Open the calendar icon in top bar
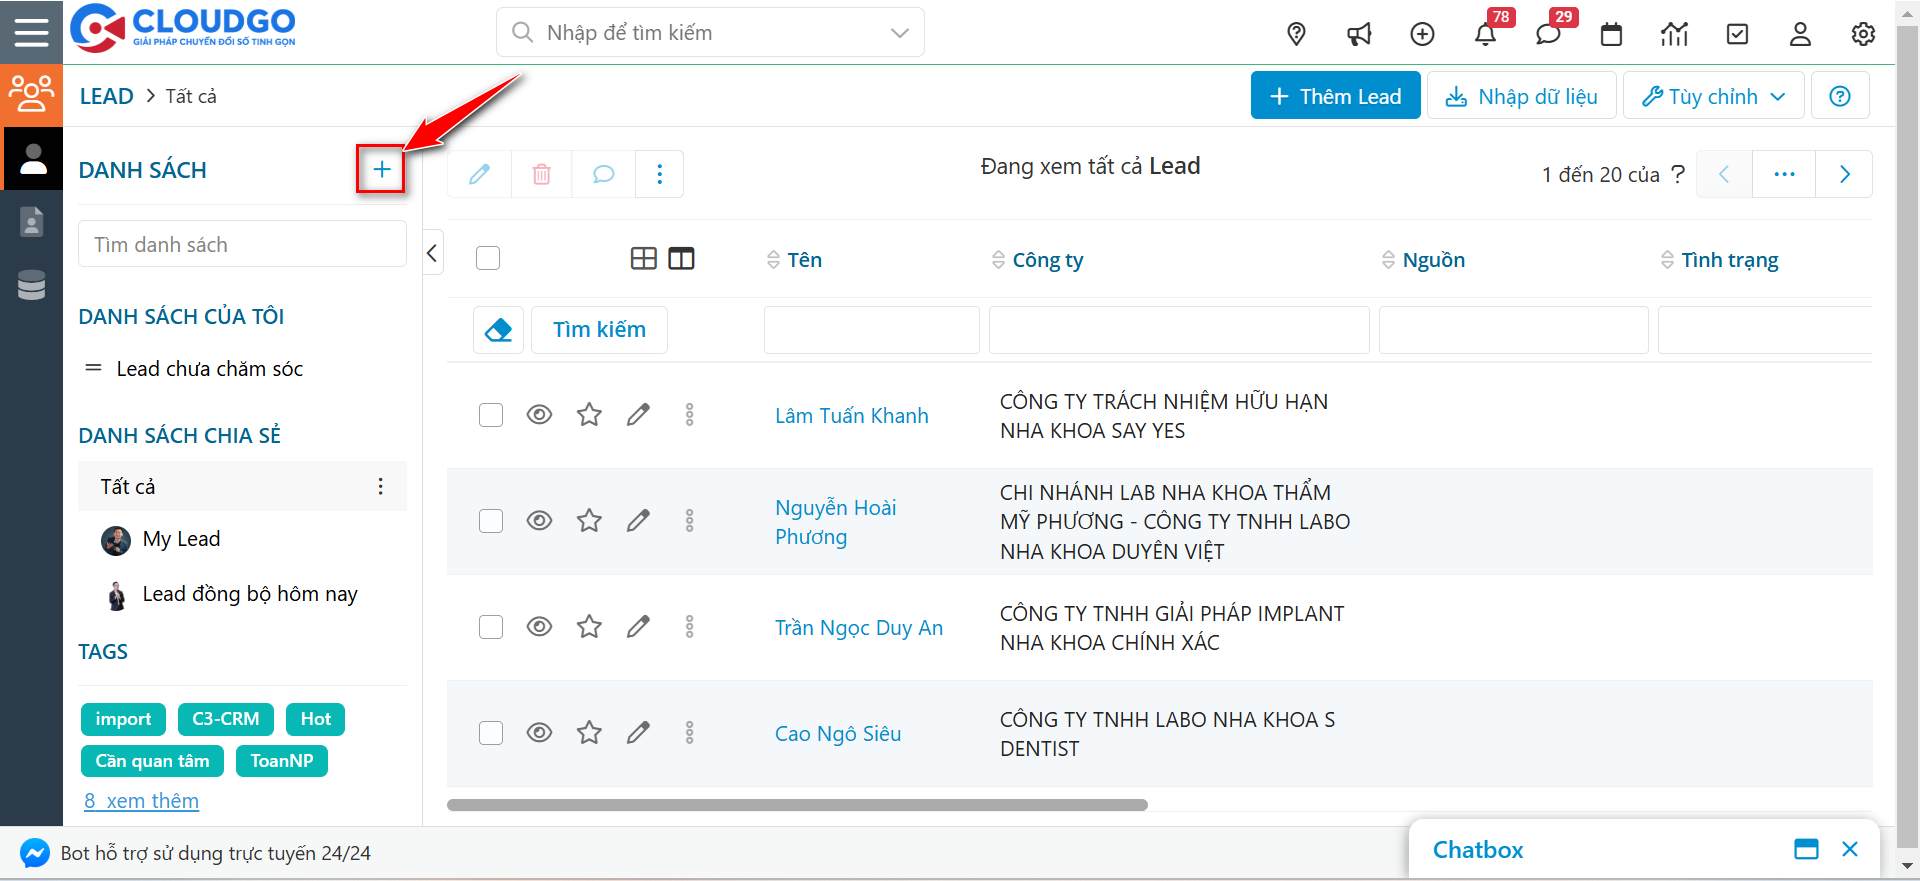Viewport: 1920px width, 881px height. 1611,34
